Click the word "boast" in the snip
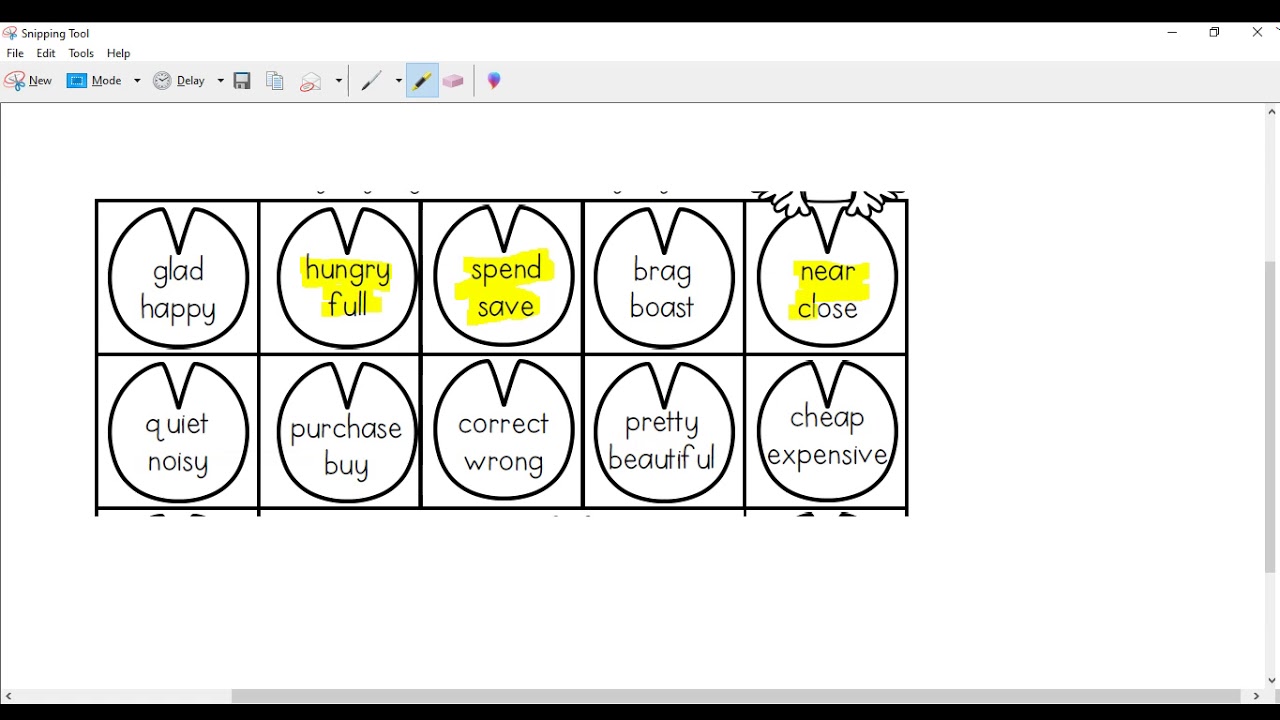Screen dimensions: 1280x720 [662, 307]
